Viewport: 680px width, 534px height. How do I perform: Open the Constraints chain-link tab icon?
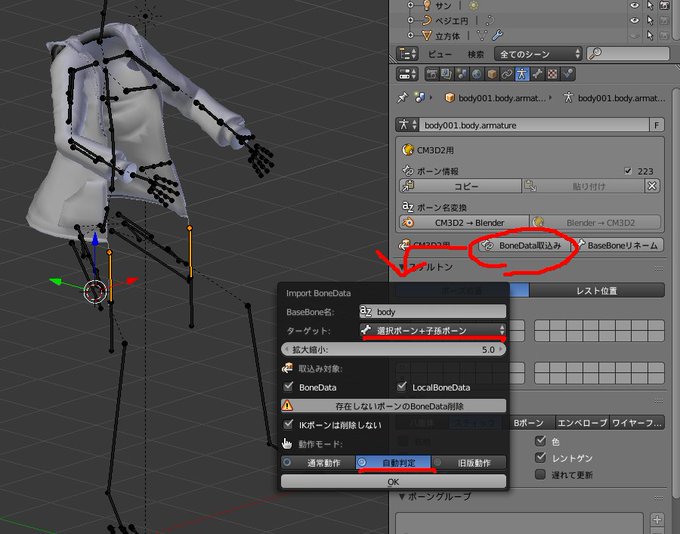(507, 74)
